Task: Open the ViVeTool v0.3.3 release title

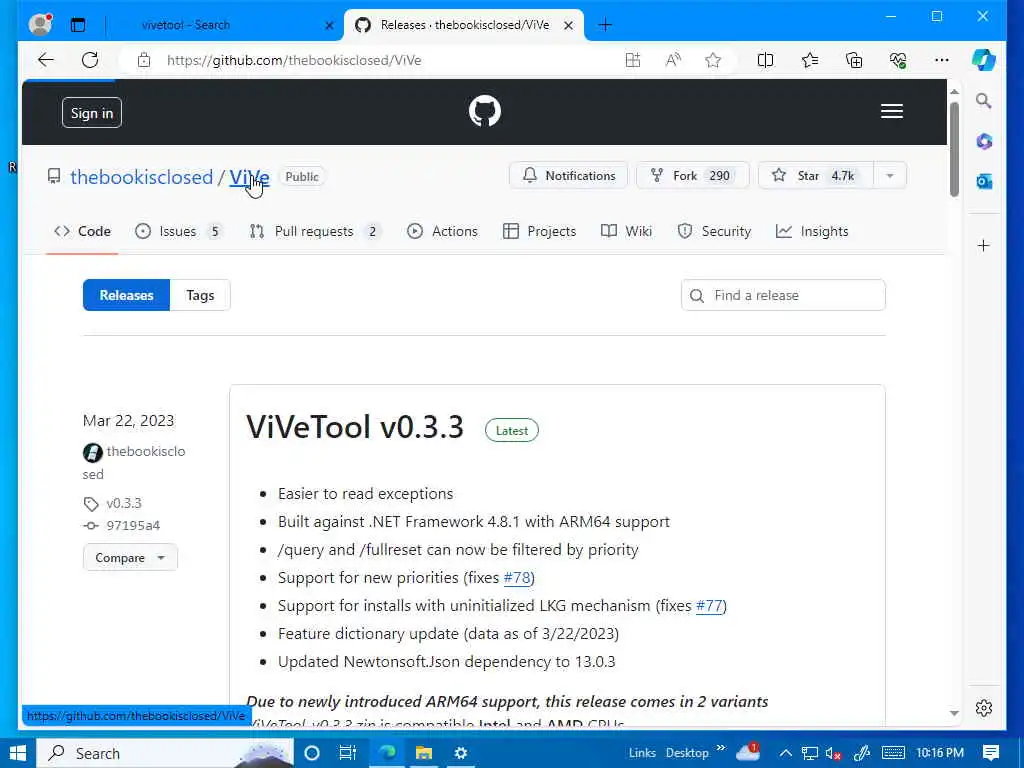Action: click(355, 427)
